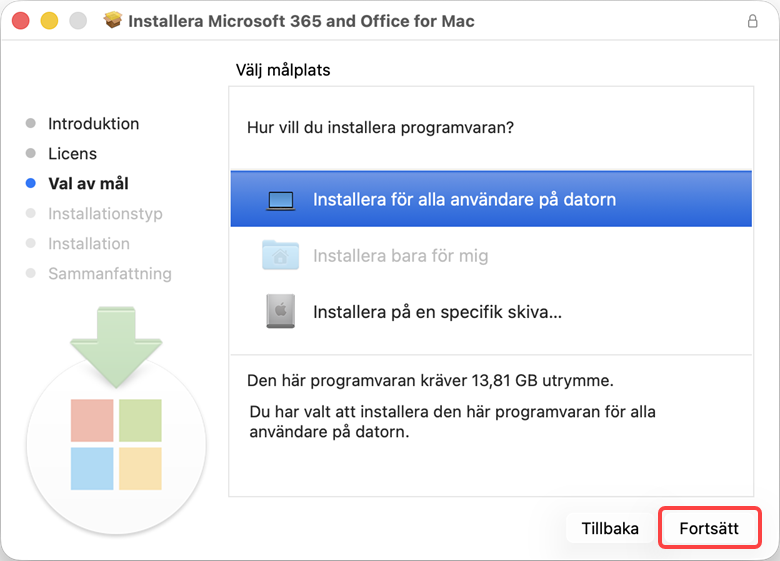Go to the Introduktion step
The height and width of the screenshot is (561, 780).
[x=93, y=124]
